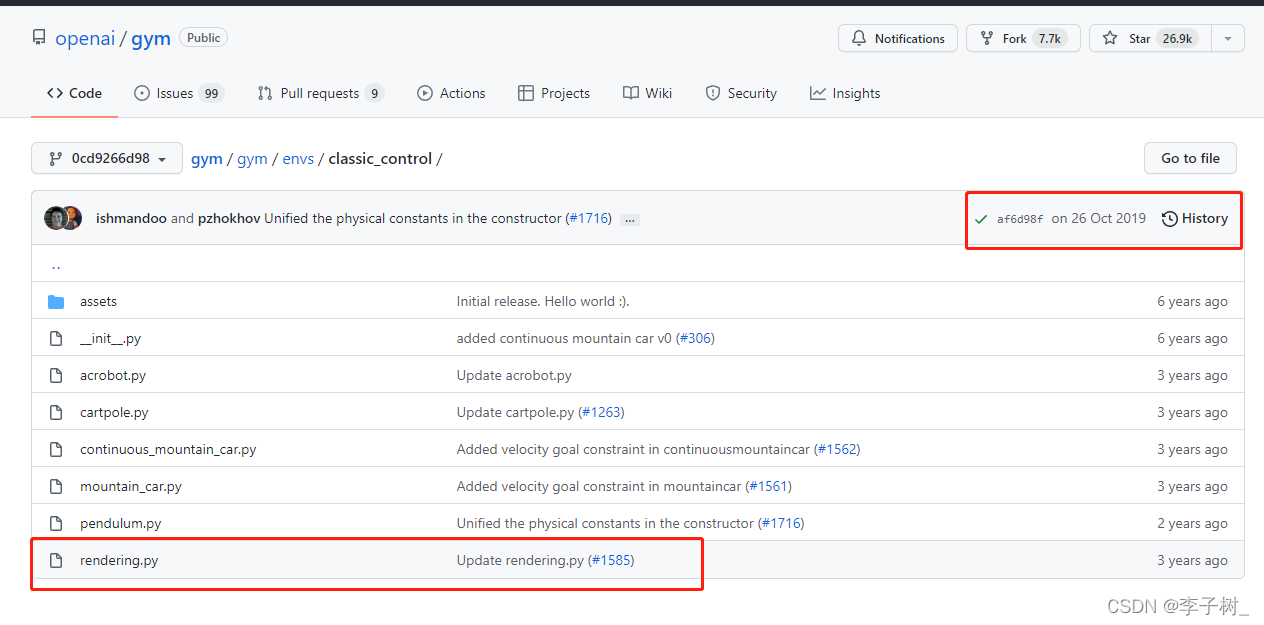The image size is (1264, 625).
Task: Click the file icon beside cartpole.py
Action: (56, 412)
